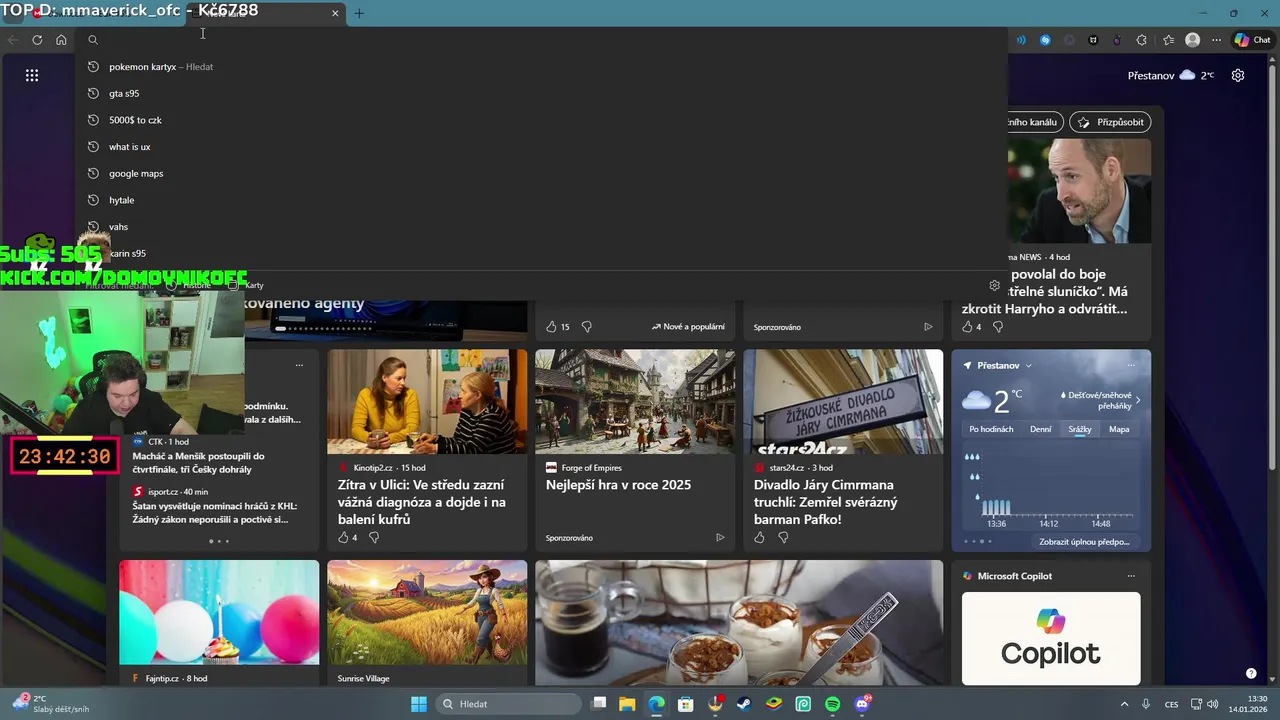1280x720 pixels.
Task: Open a new browser tab with plus
Action: pyautogui.click(x=359, y=13)
